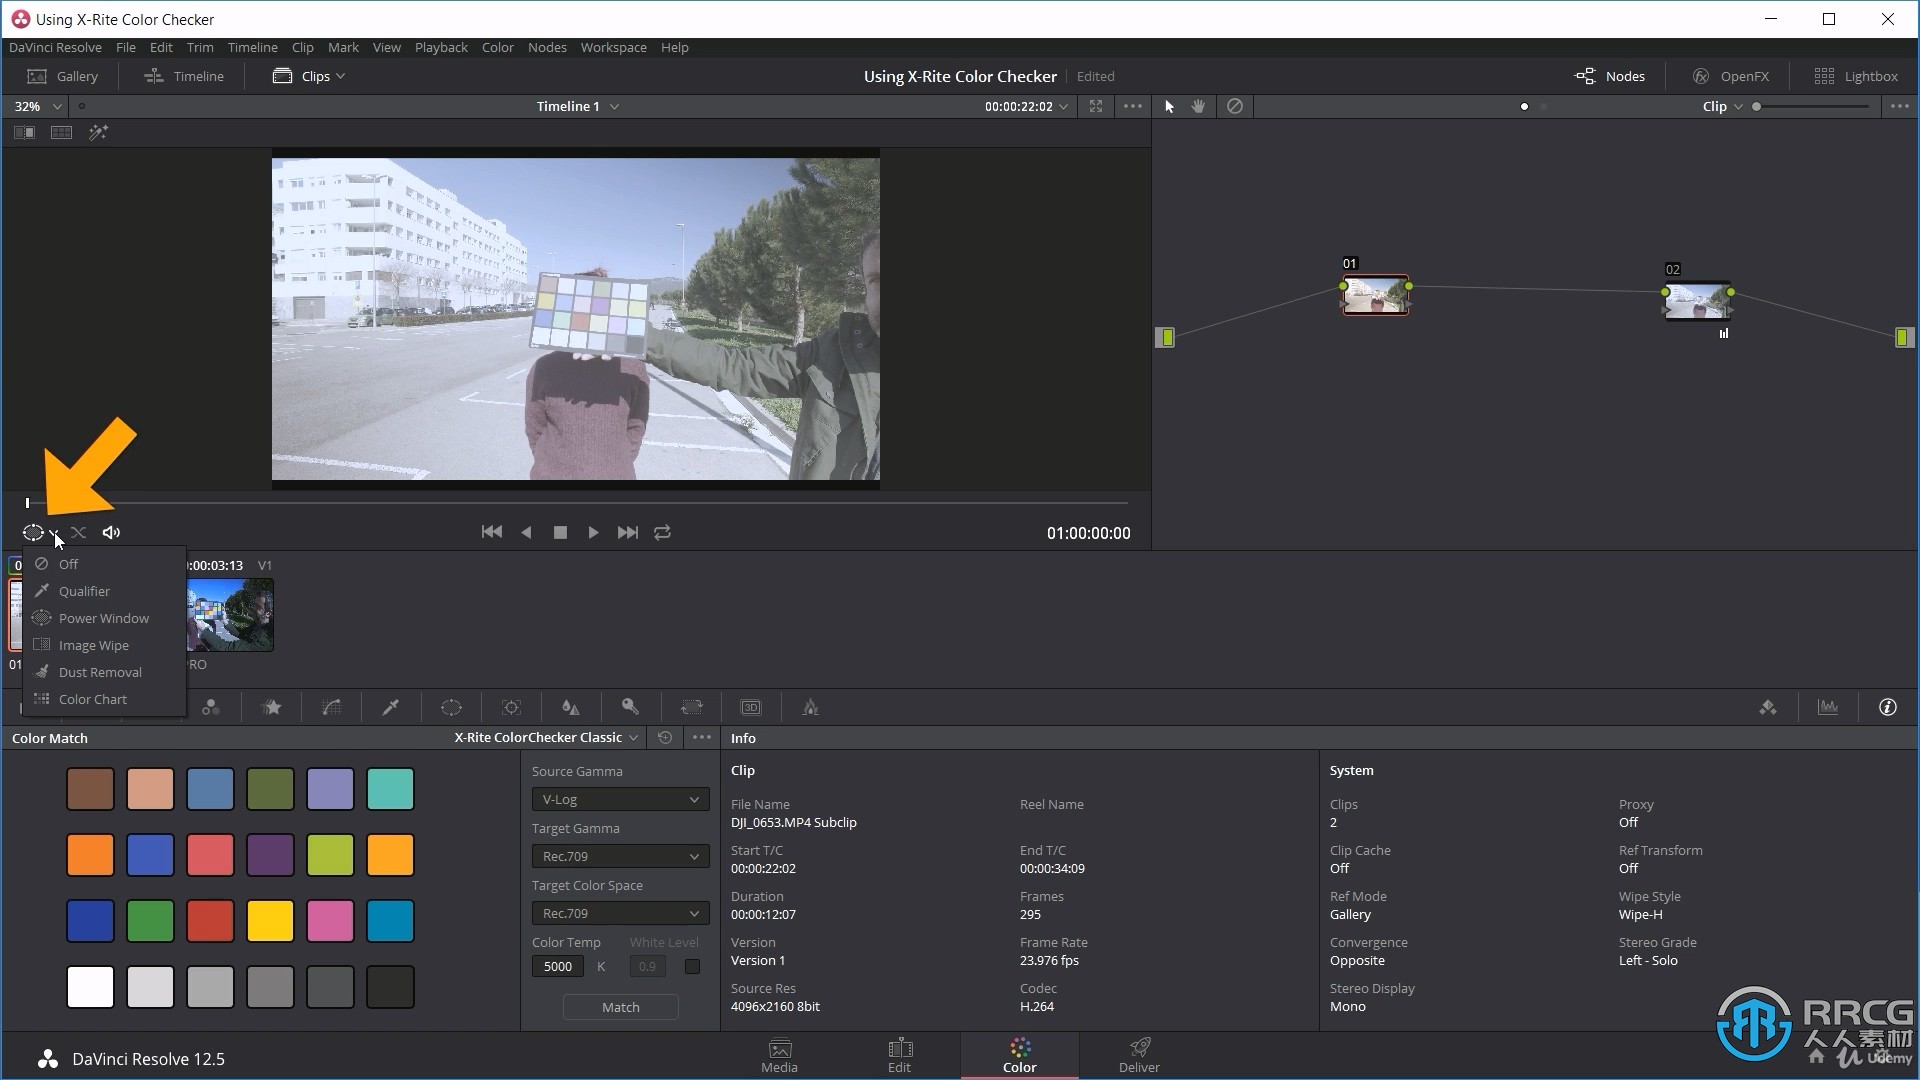Image resolution: width=1920 pixels, height=1080 pixels.
Task: Select Qualifier in on-screen control menu
Action: pos(104,591)
